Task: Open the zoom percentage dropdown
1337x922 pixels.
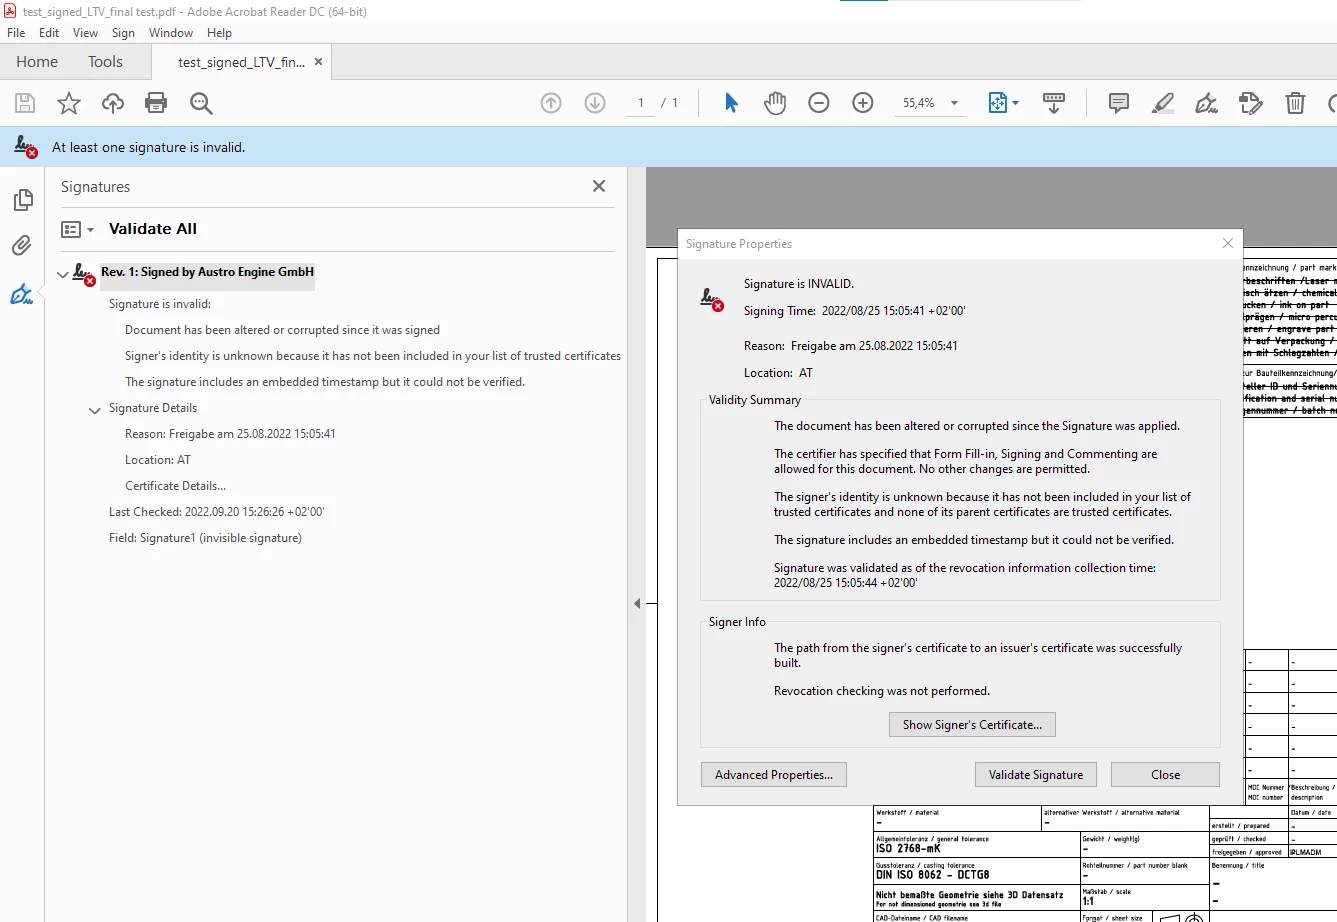Action: (954, 103)
